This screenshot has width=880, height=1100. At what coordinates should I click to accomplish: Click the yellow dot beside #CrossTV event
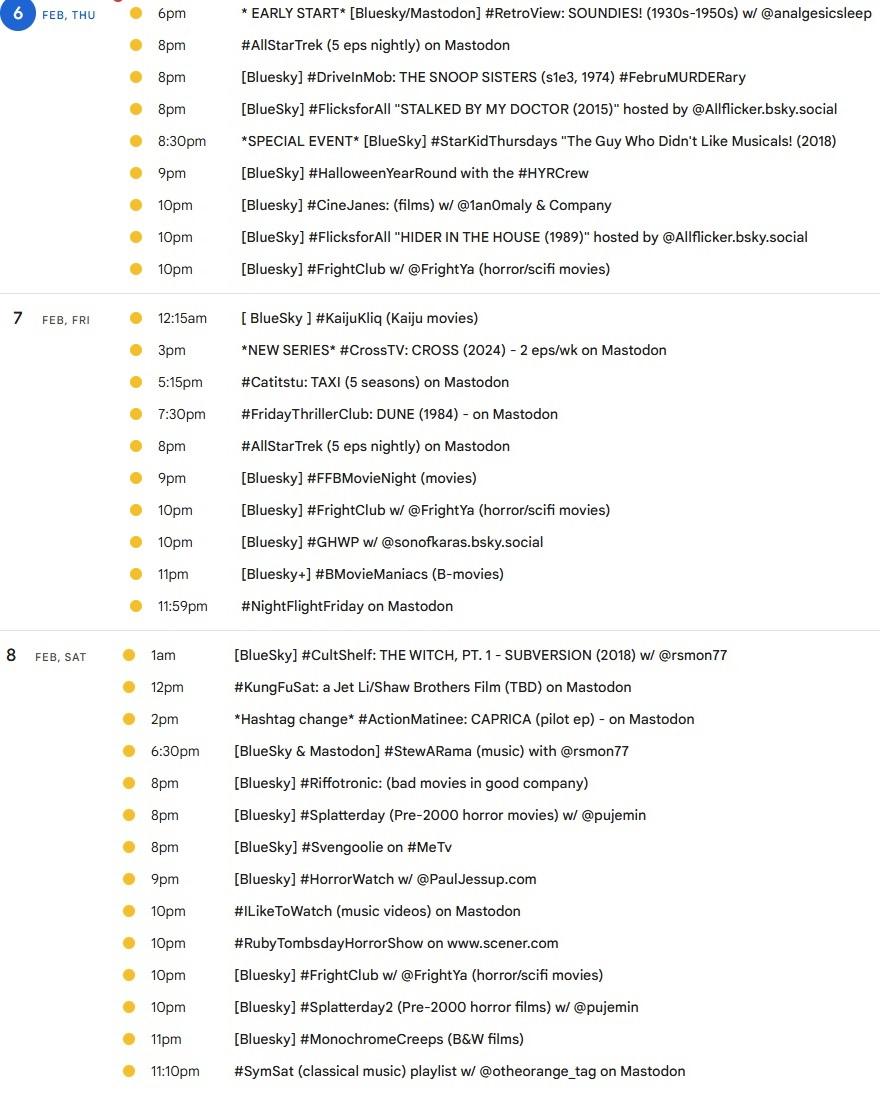pos(136,350)
